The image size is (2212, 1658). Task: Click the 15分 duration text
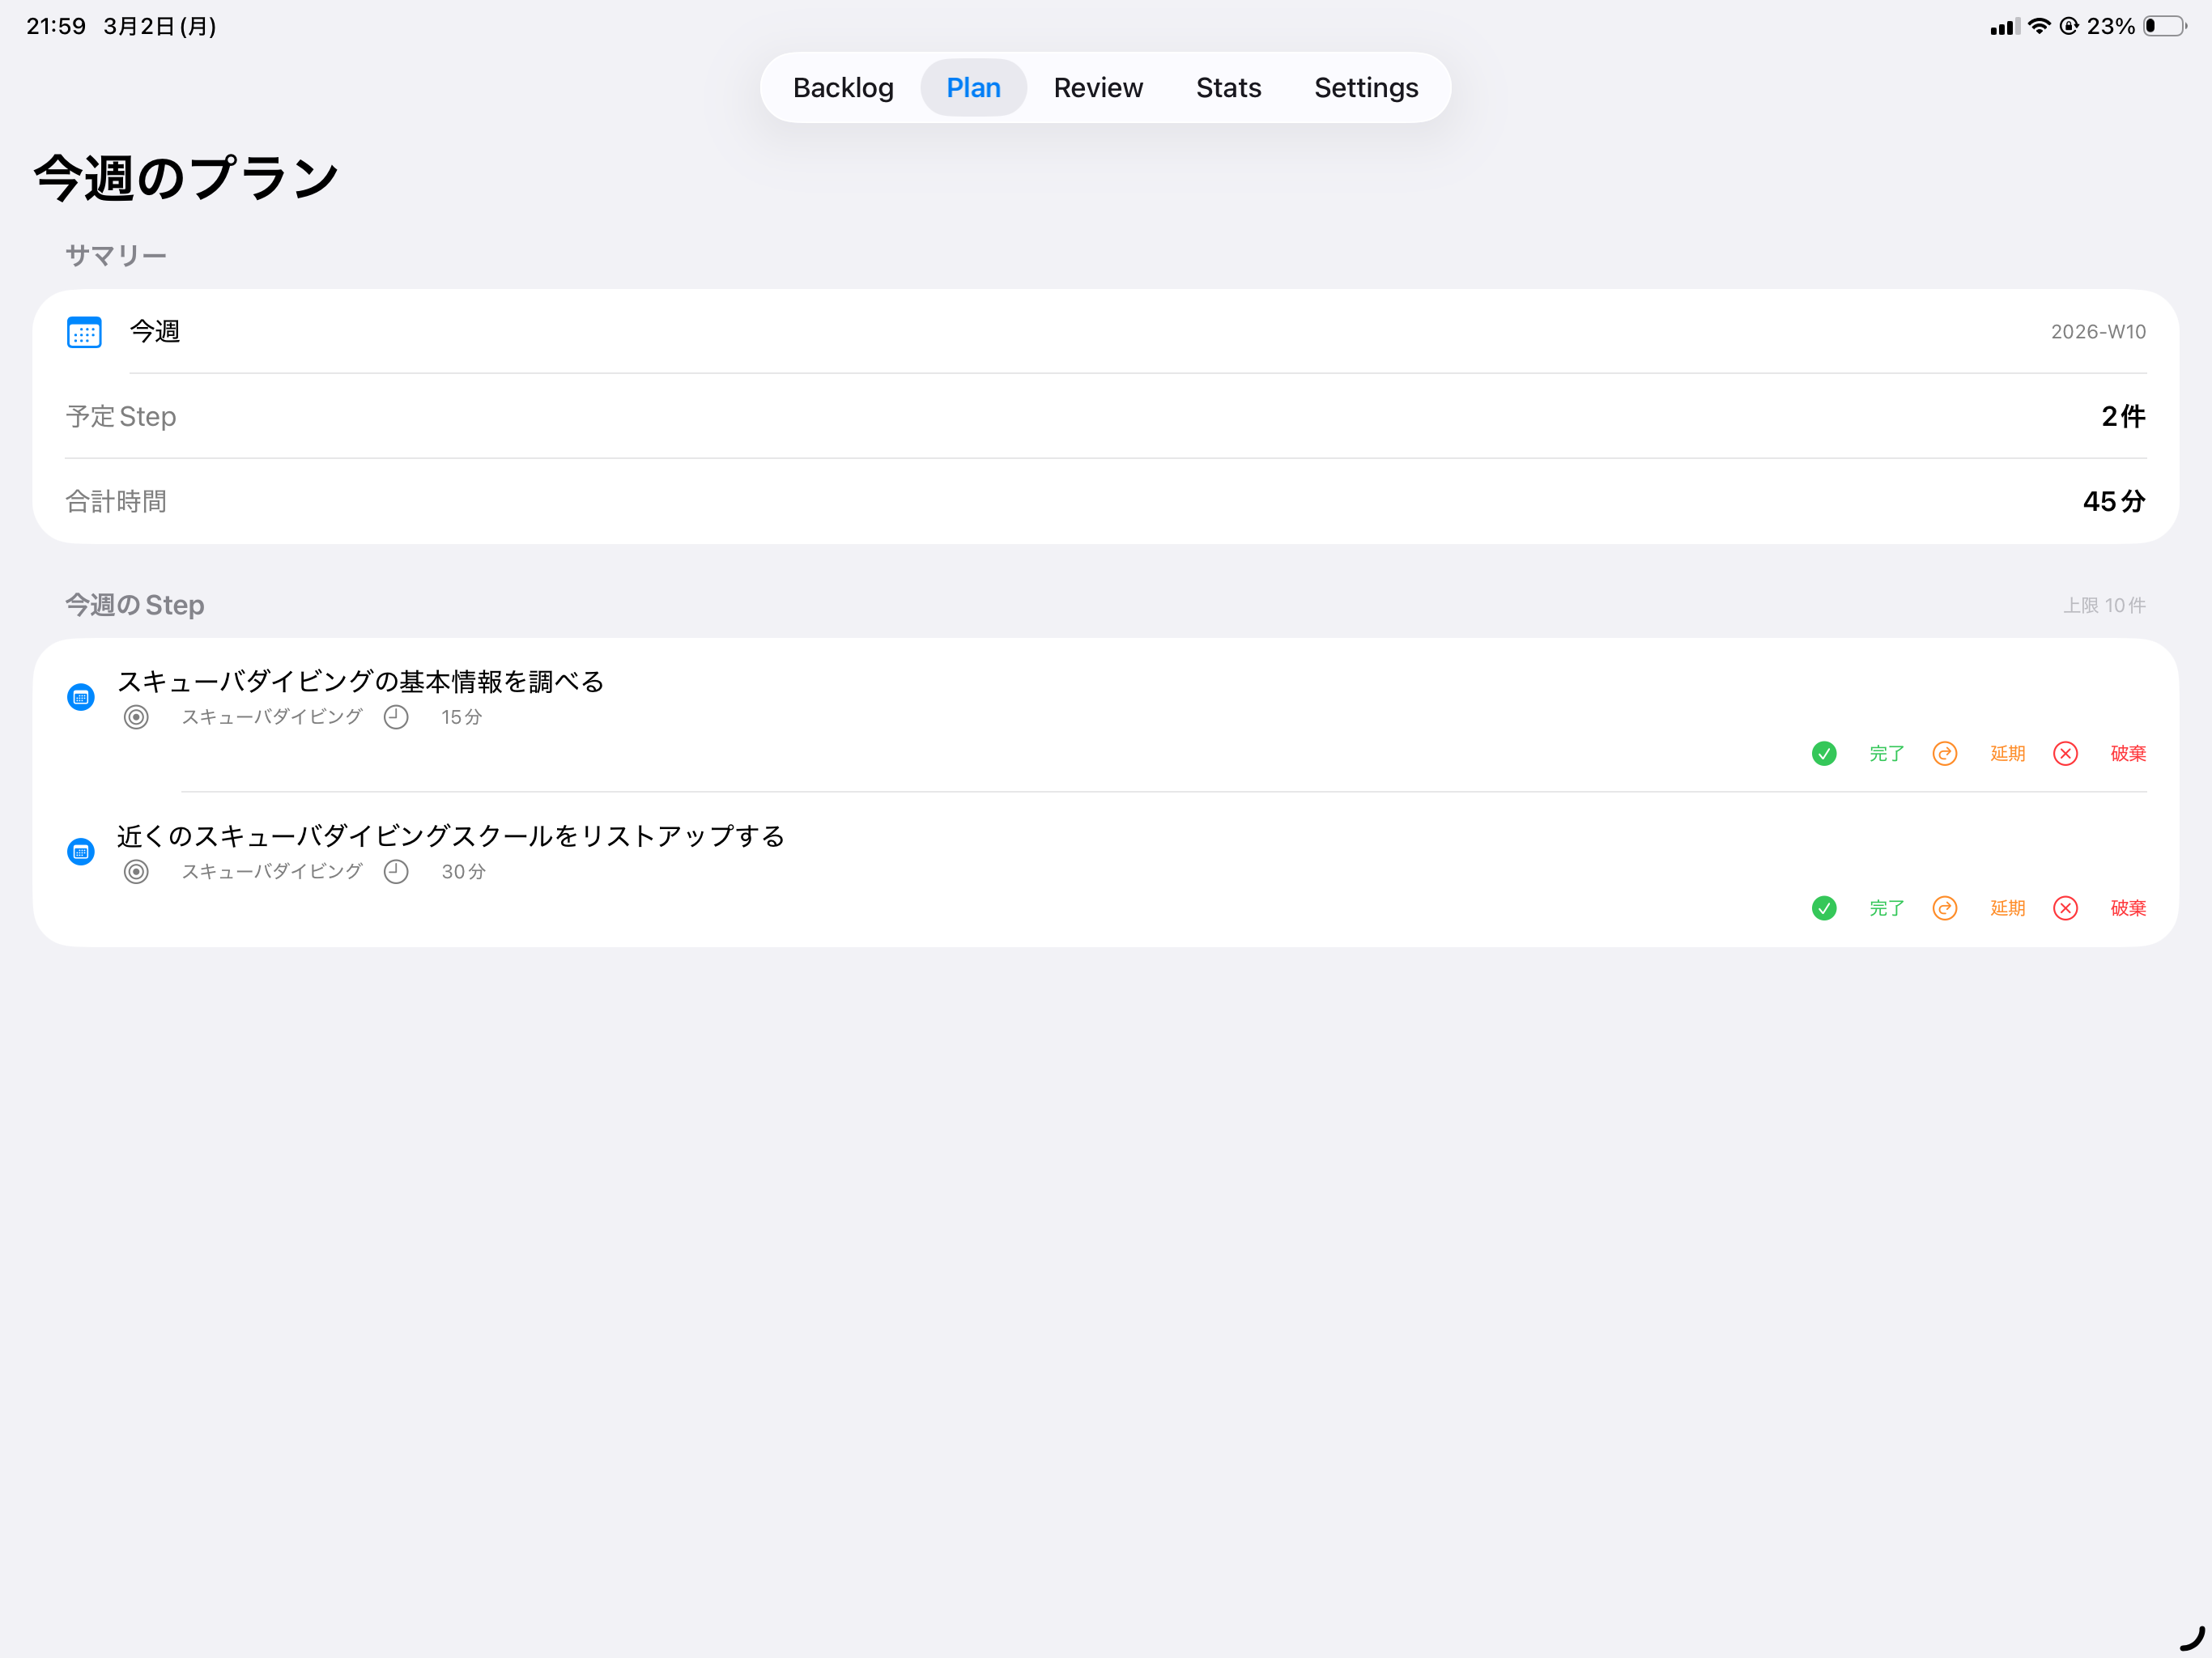[462, 717]
